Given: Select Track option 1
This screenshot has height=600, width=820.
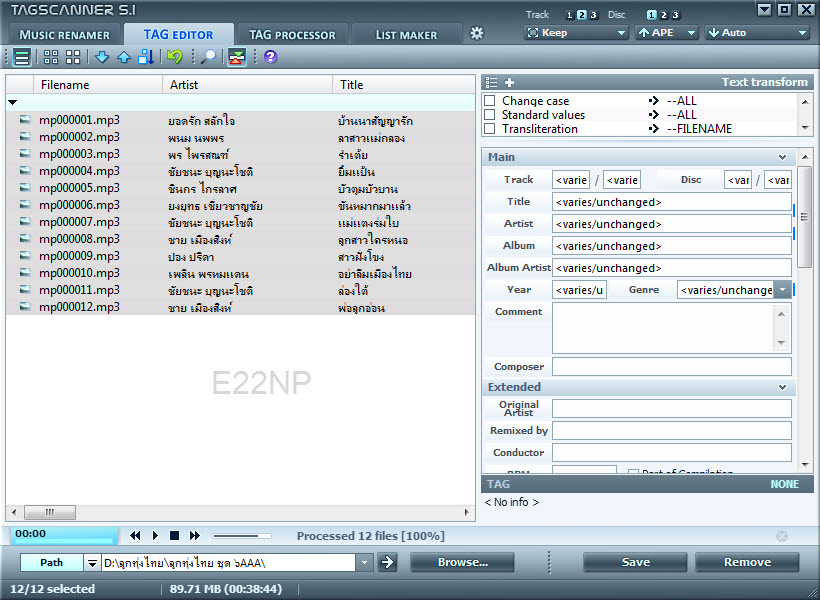Looking at the screenshot, I should pyautogui.click(x=570, y=15).
